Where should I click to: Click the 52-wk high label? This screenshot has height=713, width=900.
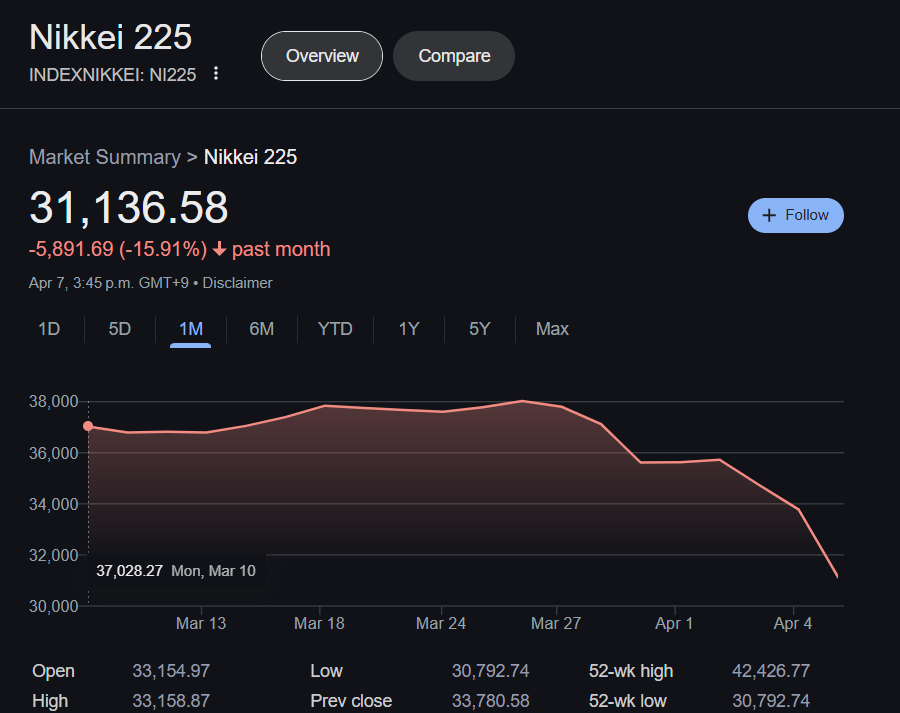631,671
